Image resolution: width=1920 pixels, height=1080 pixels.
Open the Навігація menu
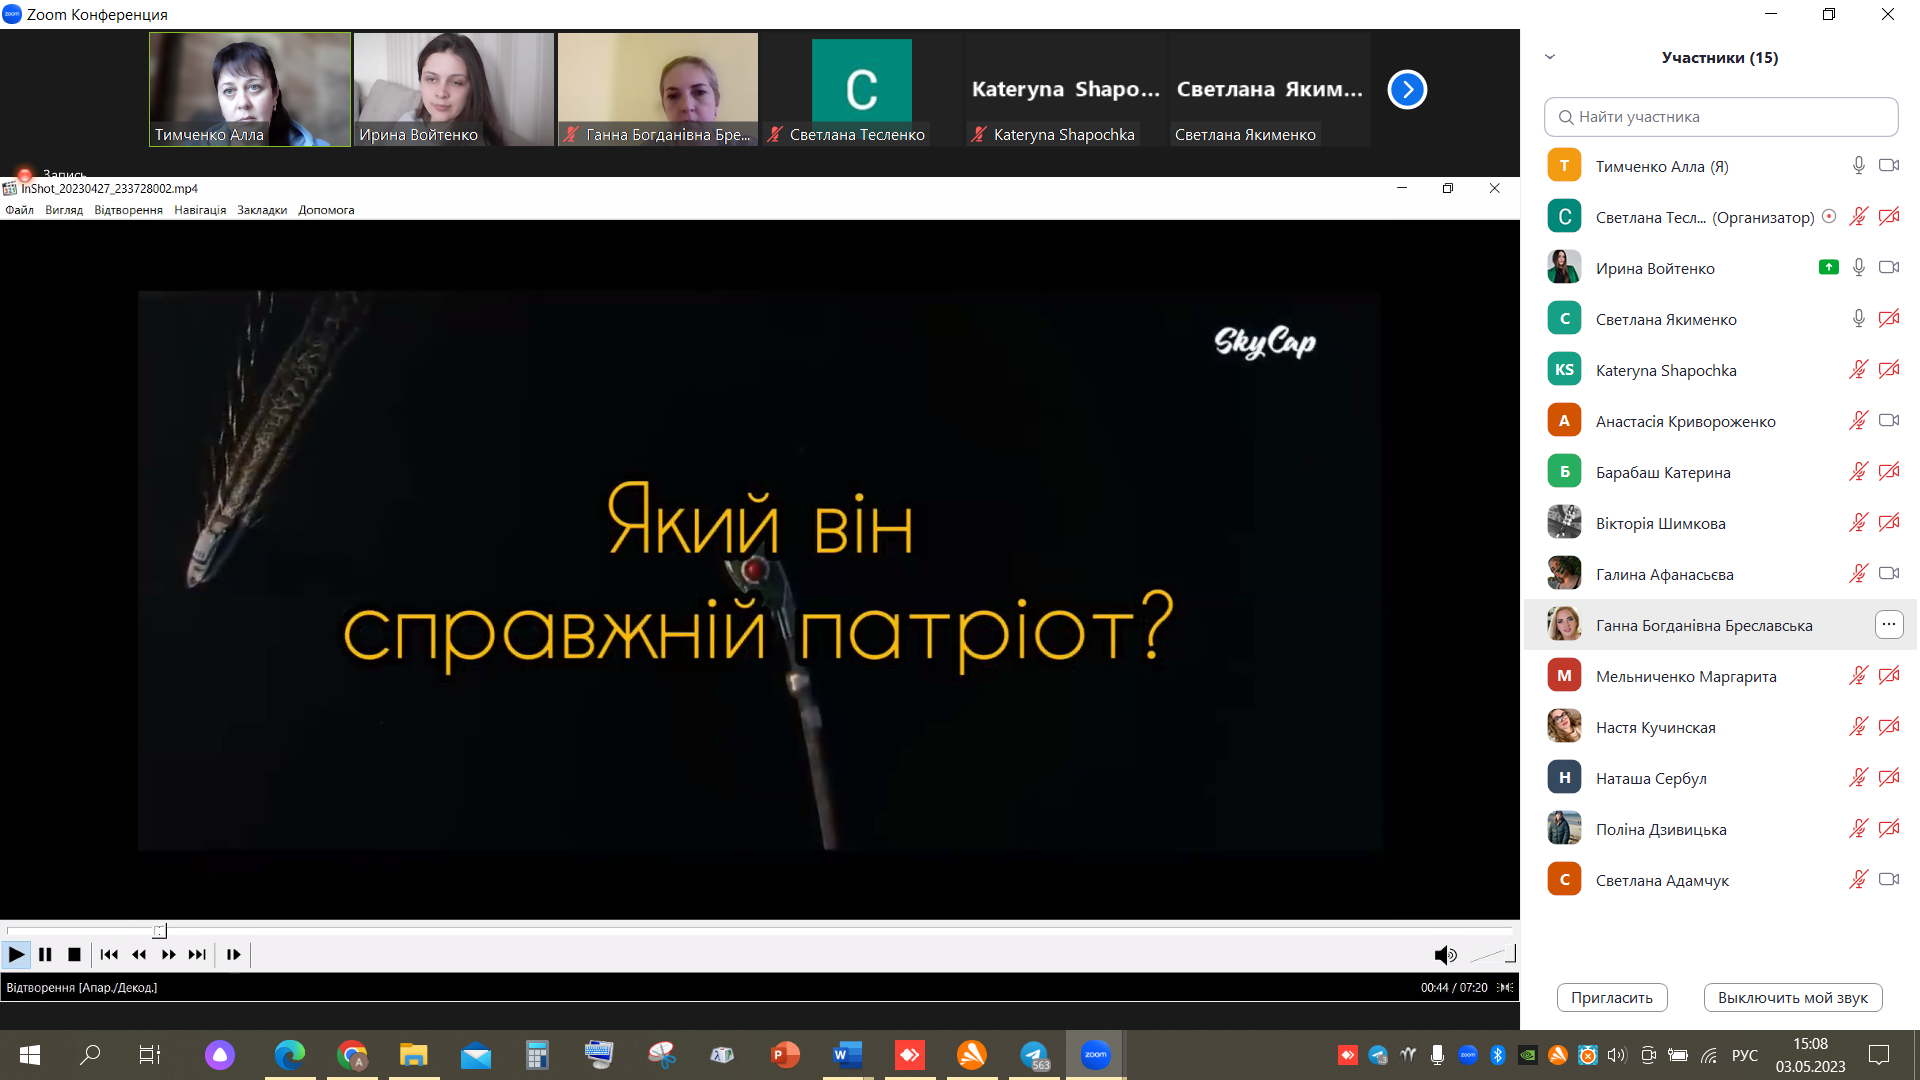coord(200,210)
